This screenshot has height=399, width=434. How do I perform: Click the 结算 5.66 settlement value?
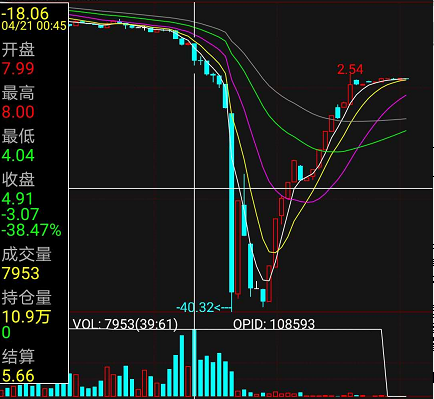click(18, 376)
